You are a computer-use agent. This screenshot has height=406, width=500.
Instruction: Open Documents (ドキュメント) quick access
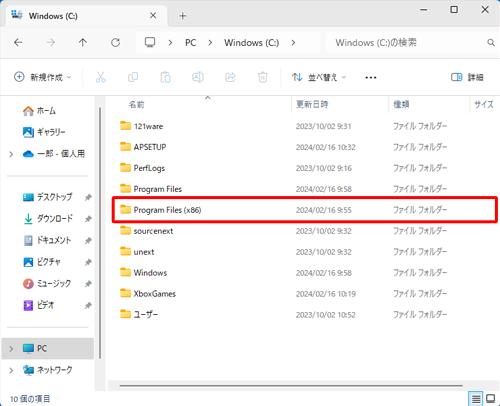click(47, 240)
